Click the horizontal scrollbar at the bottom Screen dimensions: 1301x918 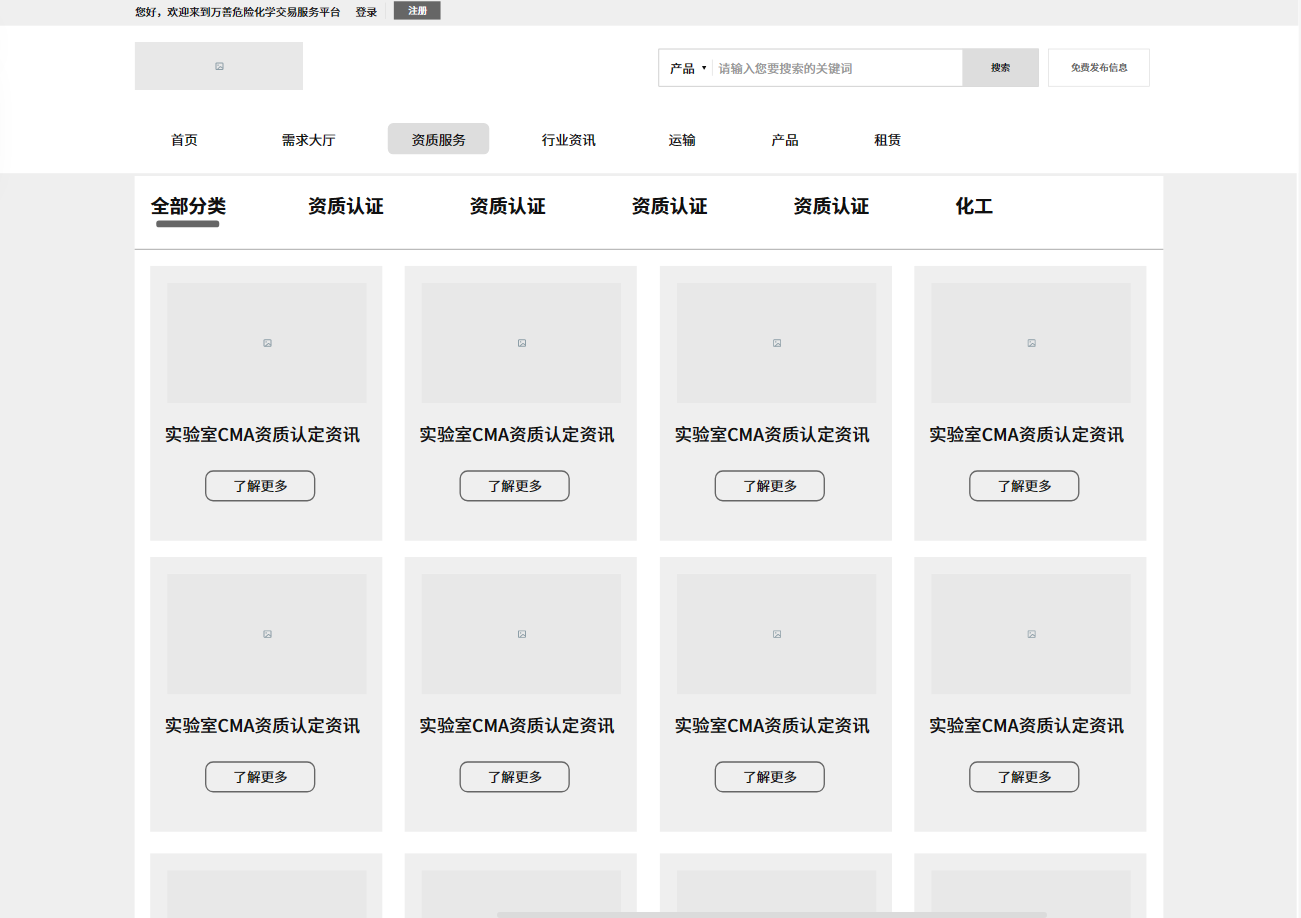point(771,914)
